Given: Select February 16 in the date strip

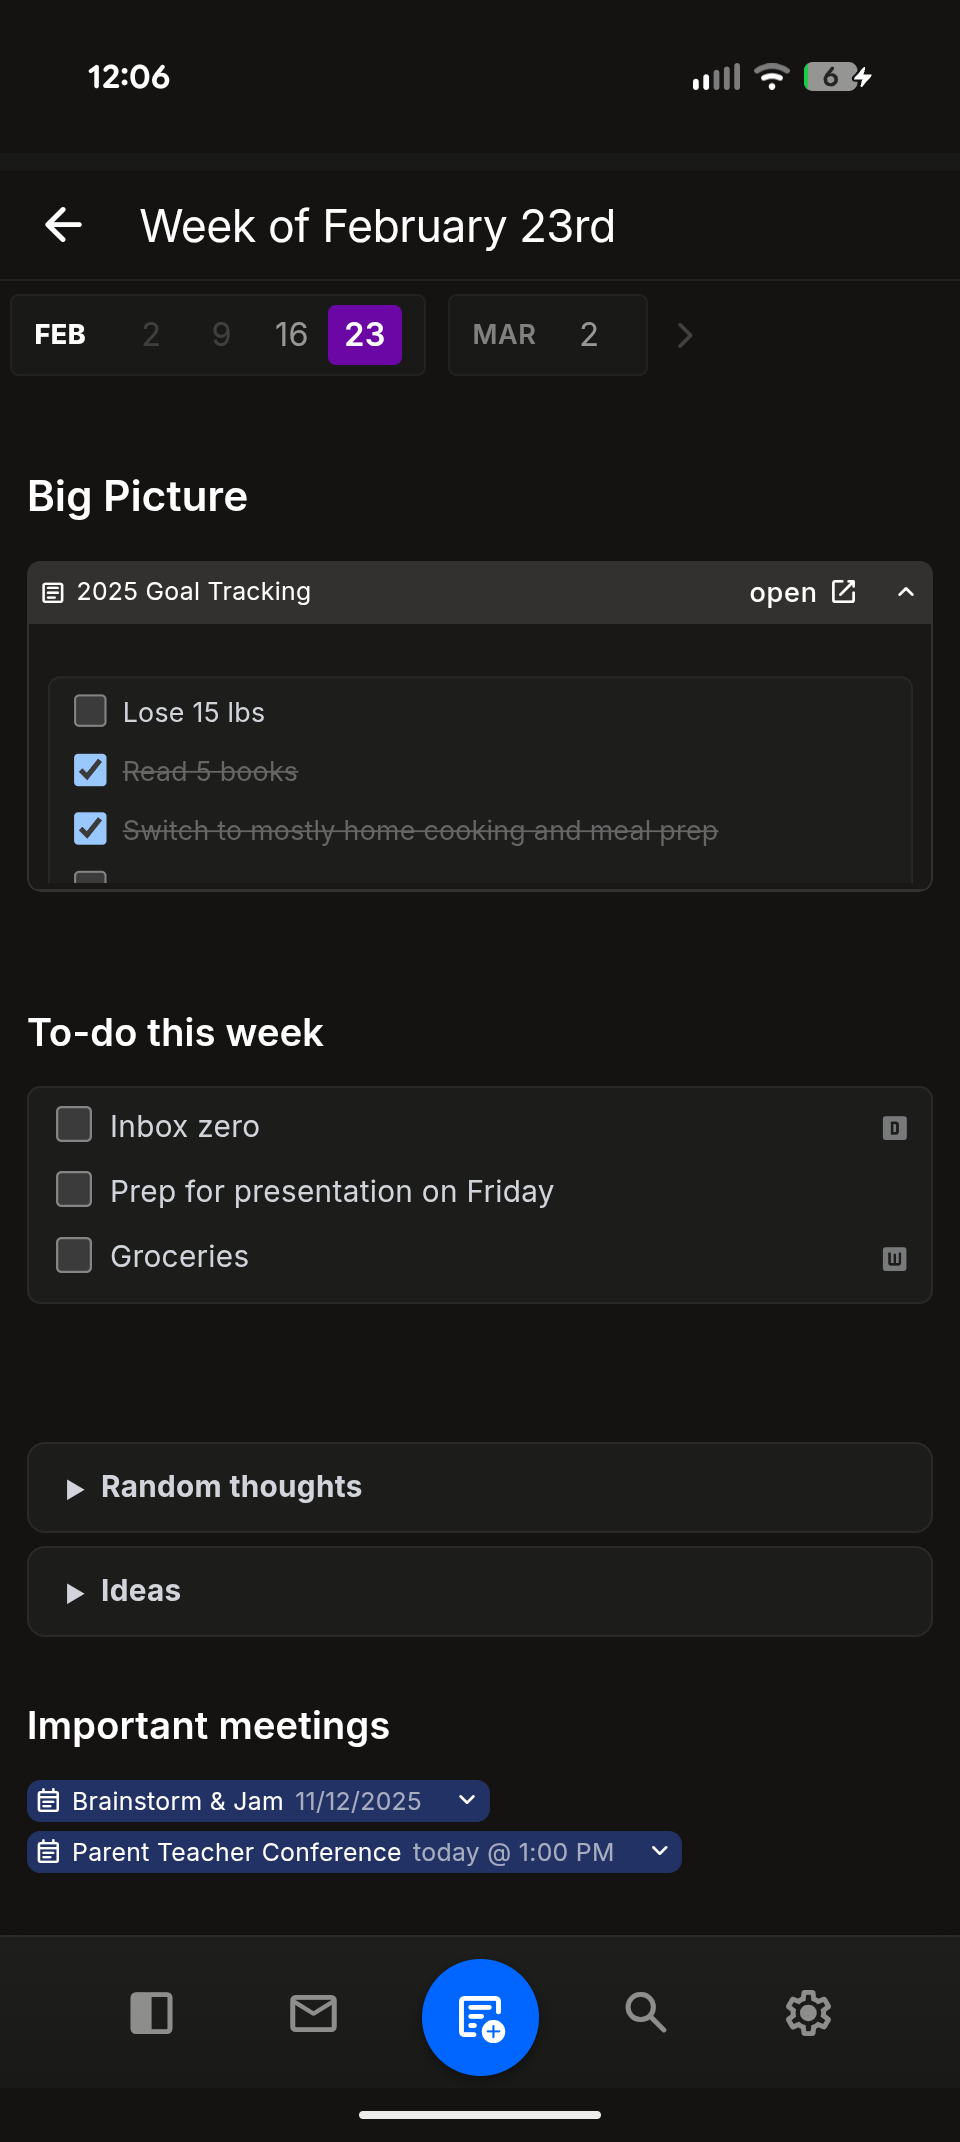Looking at the screenshot, I should (x=291, y=335).
